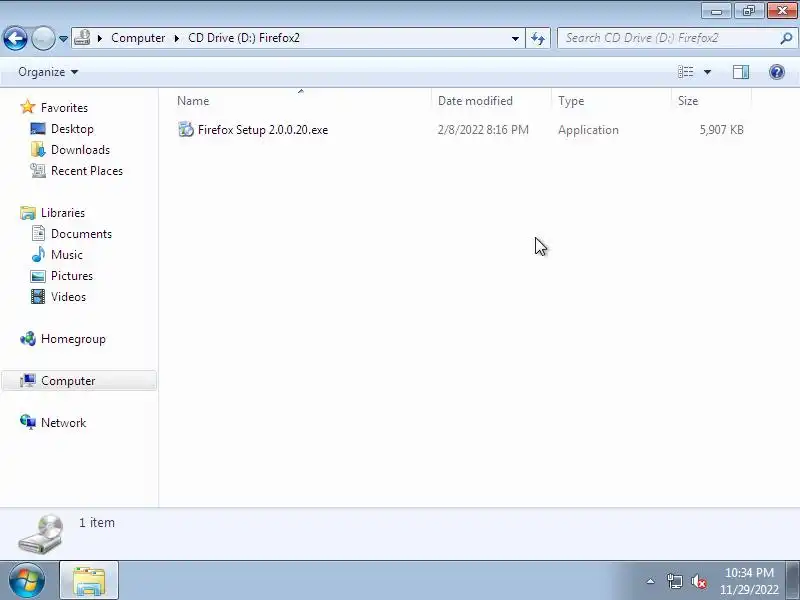The height and width of the screenshot is (600, 800).
Task: Click the muted volume tray icon
Action: pos(698,581)
